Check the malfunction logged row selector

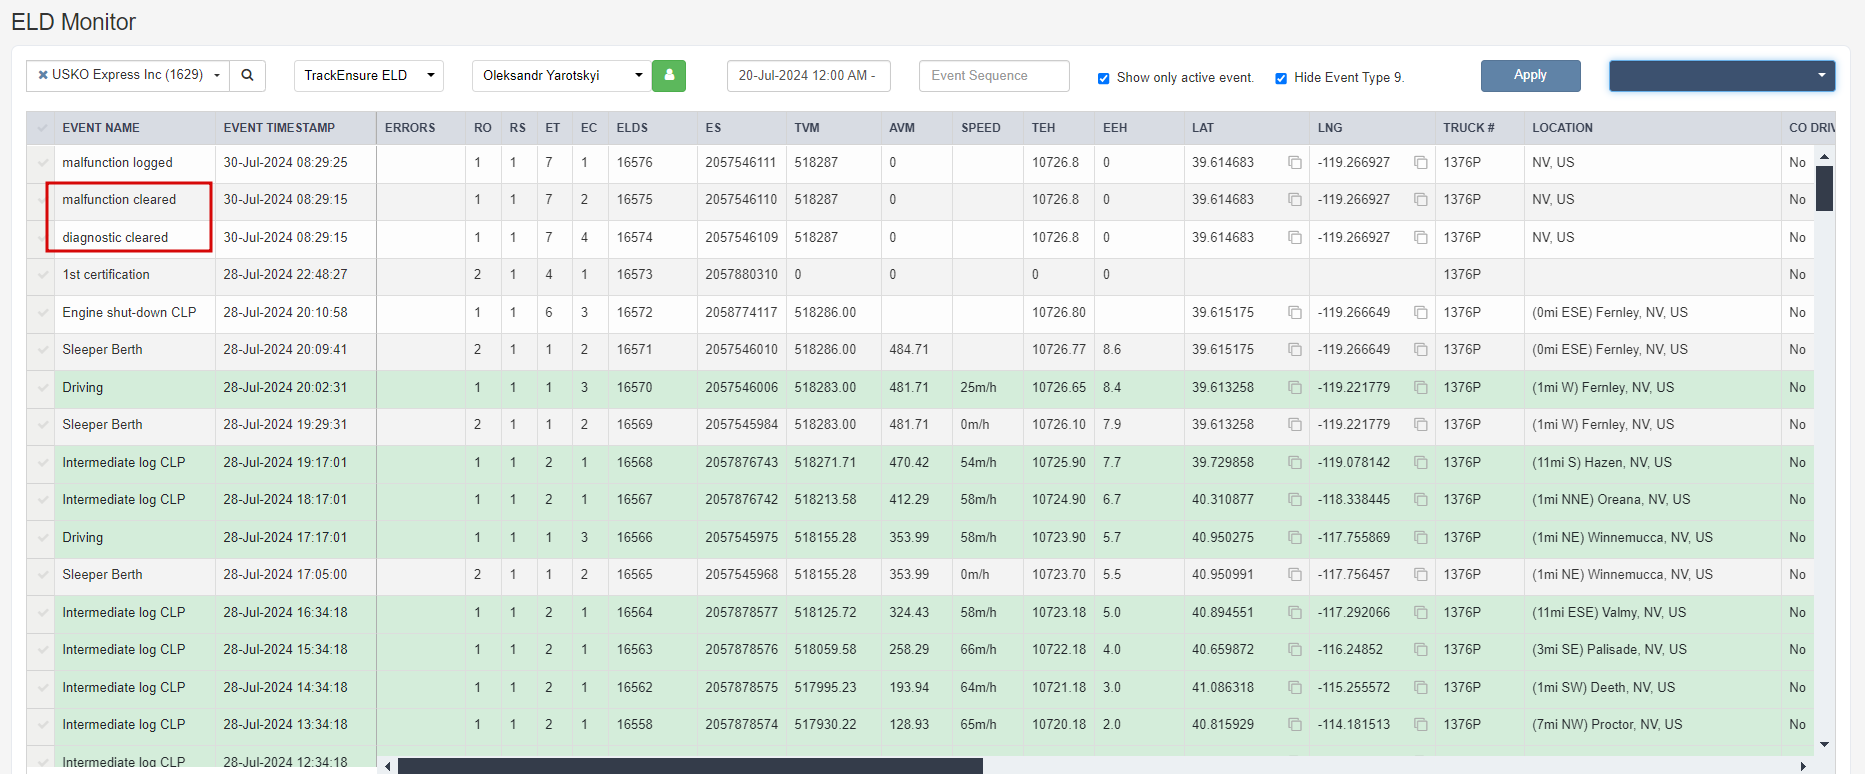point(42,162)
